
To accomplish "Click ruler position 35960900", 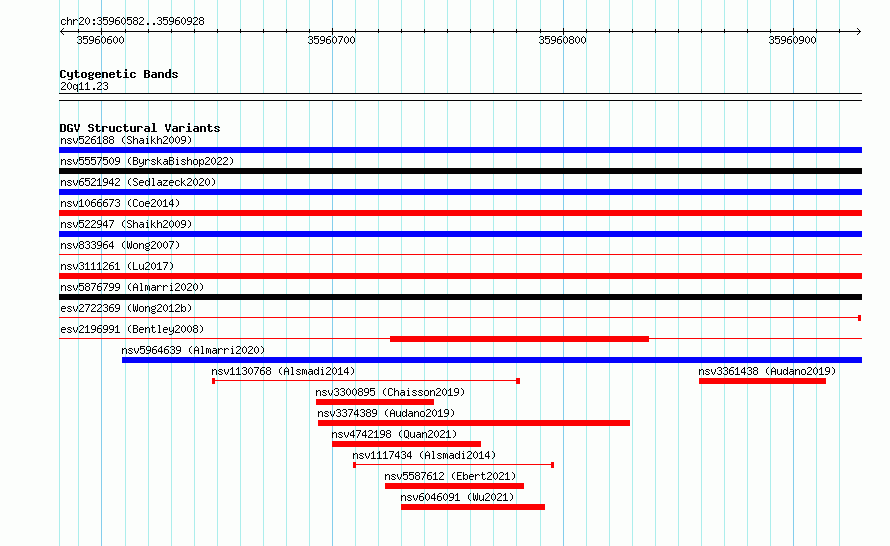I will coord(792,40).
